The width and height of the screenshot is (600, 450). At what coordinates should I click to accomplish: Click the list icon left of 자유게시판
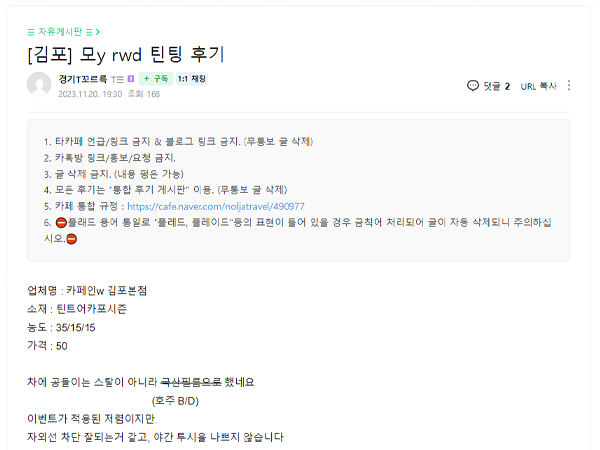[x=31, y=32]
